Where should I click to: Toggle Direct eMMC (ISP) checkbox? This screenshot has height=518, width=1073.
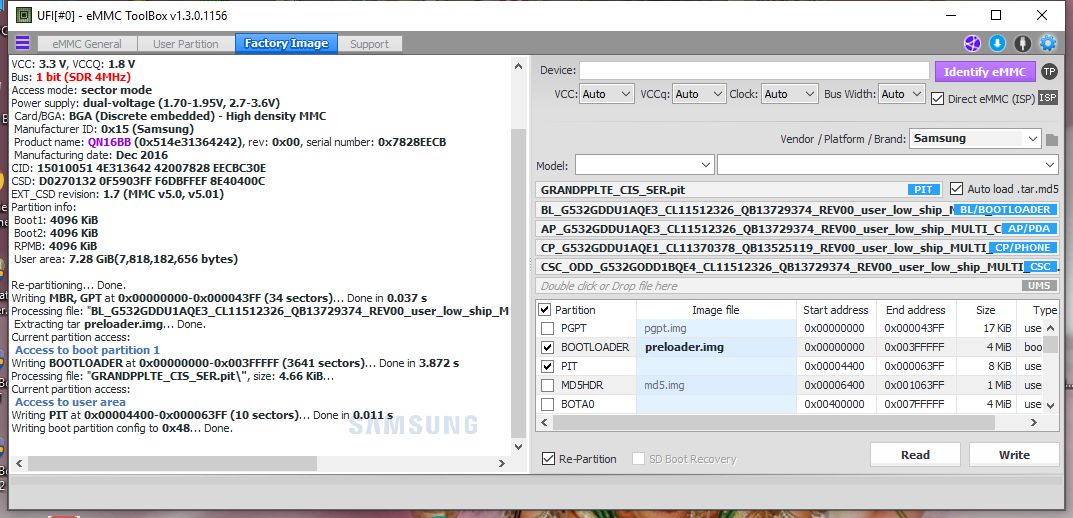coord(938,99)
